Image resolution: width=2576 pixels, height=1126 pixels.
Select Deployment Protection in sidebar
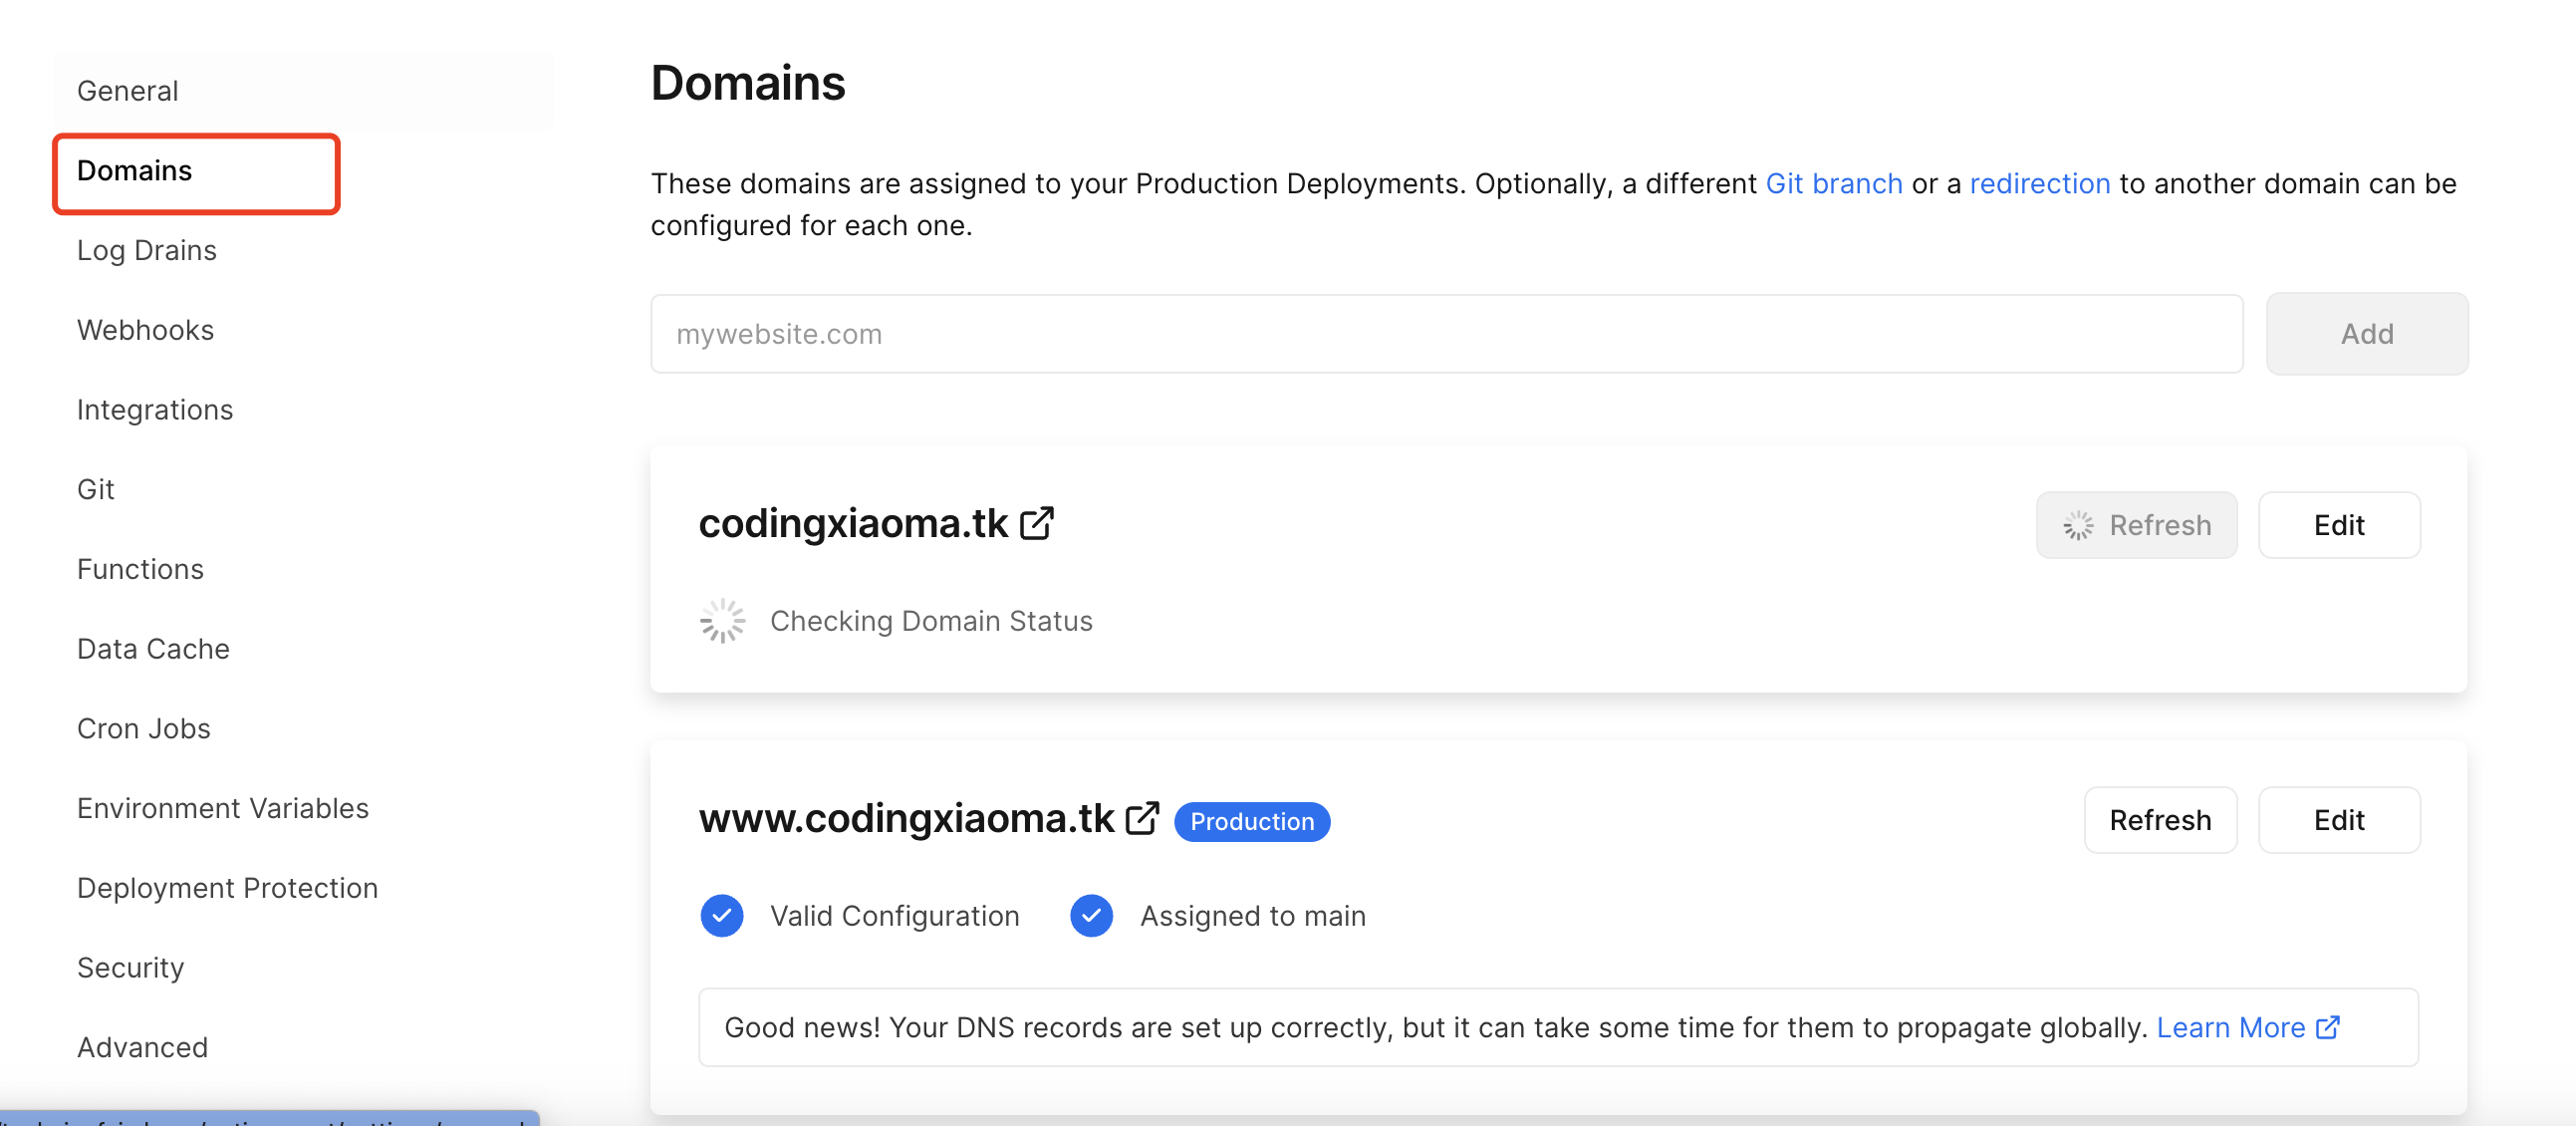click(227, 888)
